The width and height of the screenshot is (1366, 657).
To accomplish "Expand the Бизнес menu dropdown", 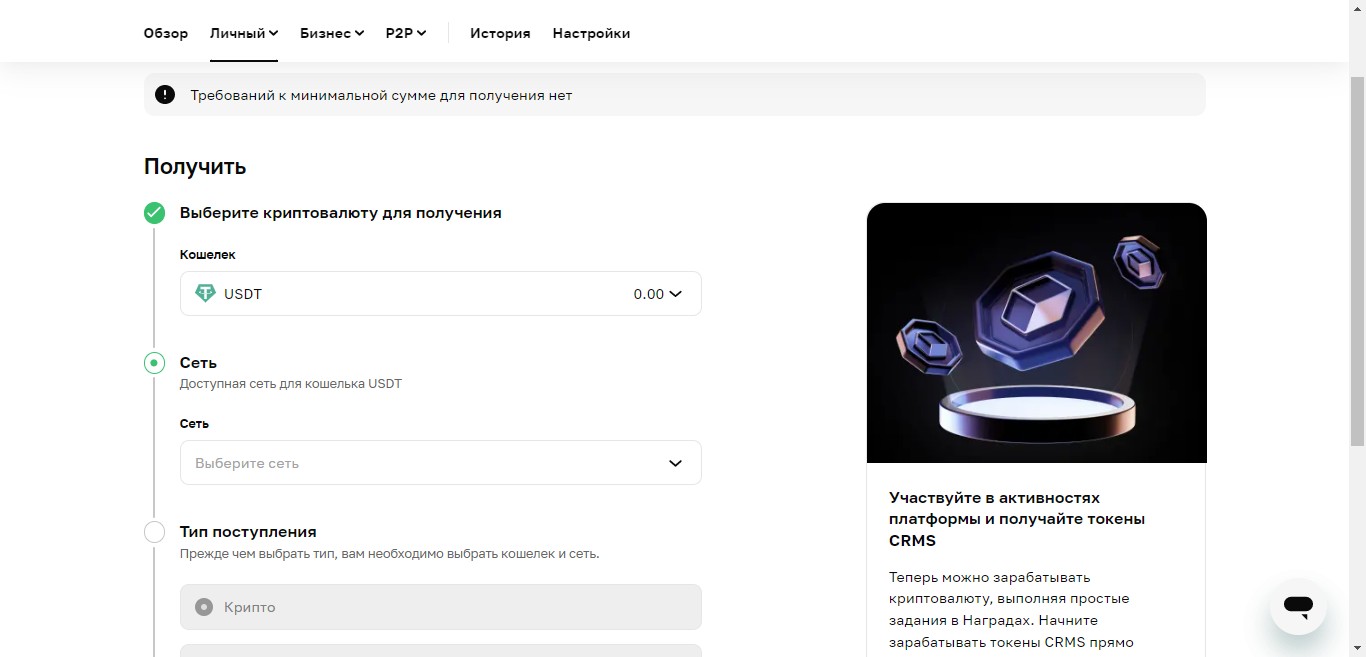I will 331,33.
